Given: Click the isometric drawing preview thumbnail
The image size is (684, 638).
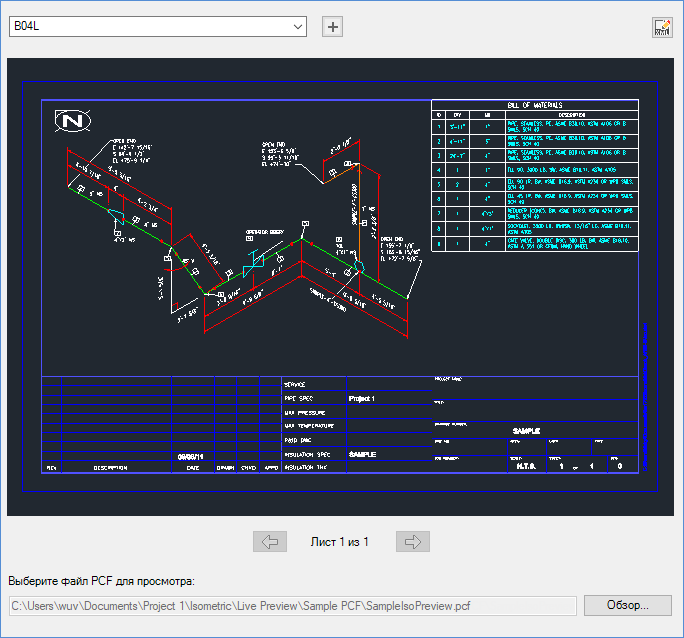Looking at the screenshot, I should [340, 287].
